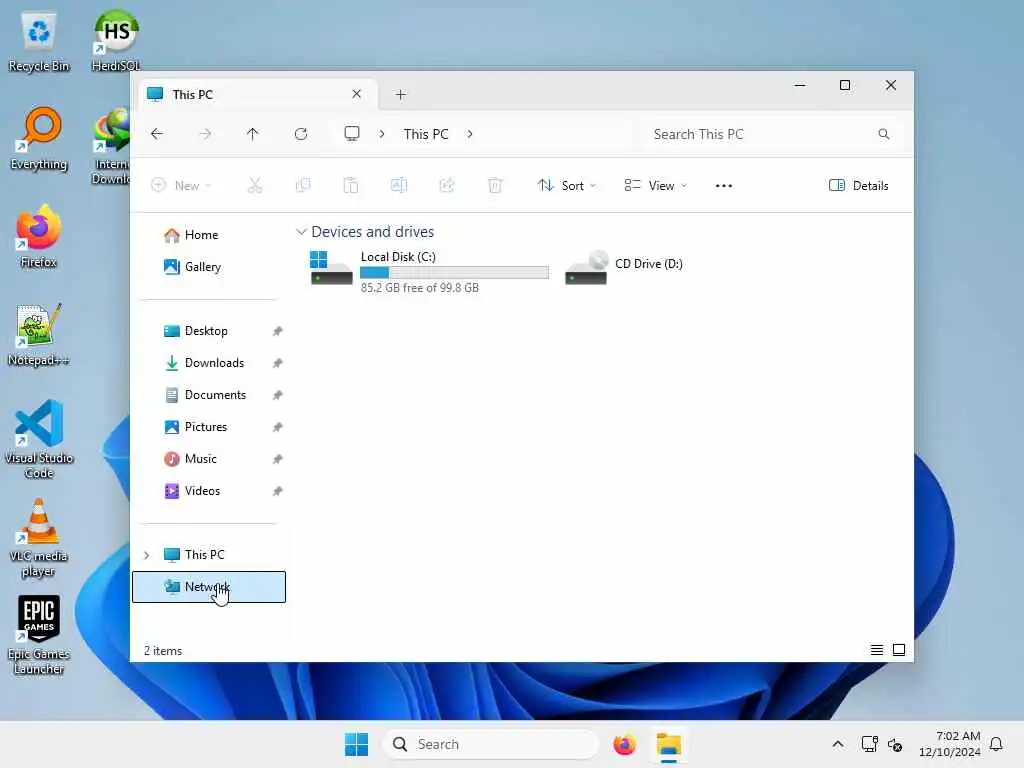Click chevron before This PC in path
The width and height of the screenshot is (1024, 768).
click(382, 134)
